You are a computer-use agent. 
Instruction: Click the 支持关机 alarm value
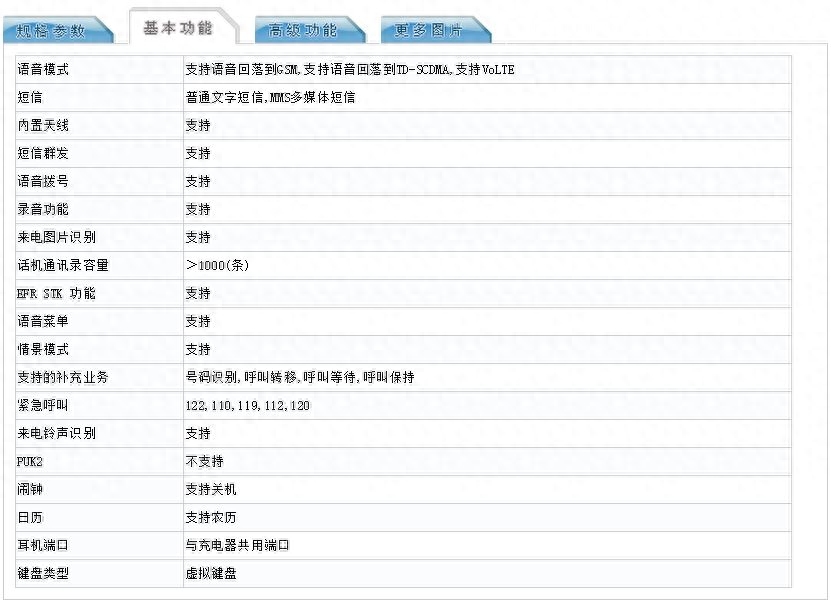(211, 490)
